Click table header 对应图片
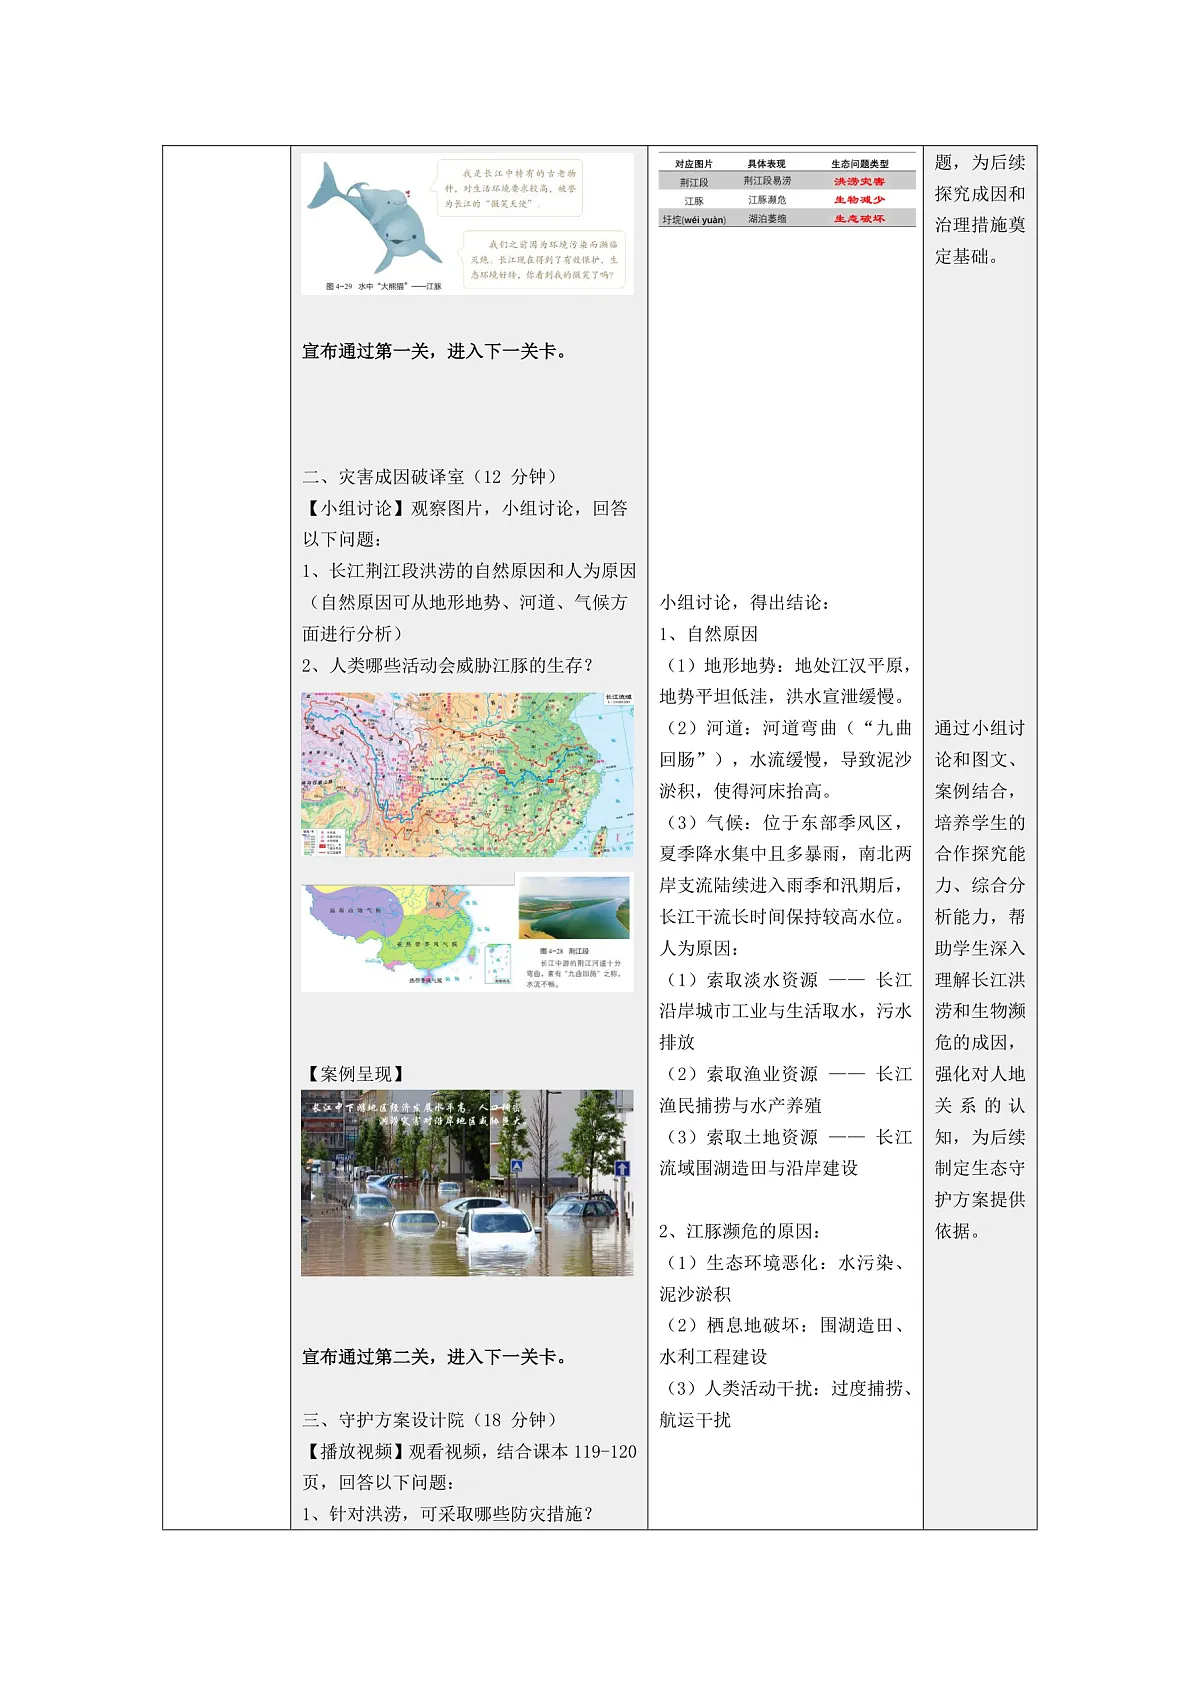Viewport: 1200px width, 1697px height. [693, 164]
